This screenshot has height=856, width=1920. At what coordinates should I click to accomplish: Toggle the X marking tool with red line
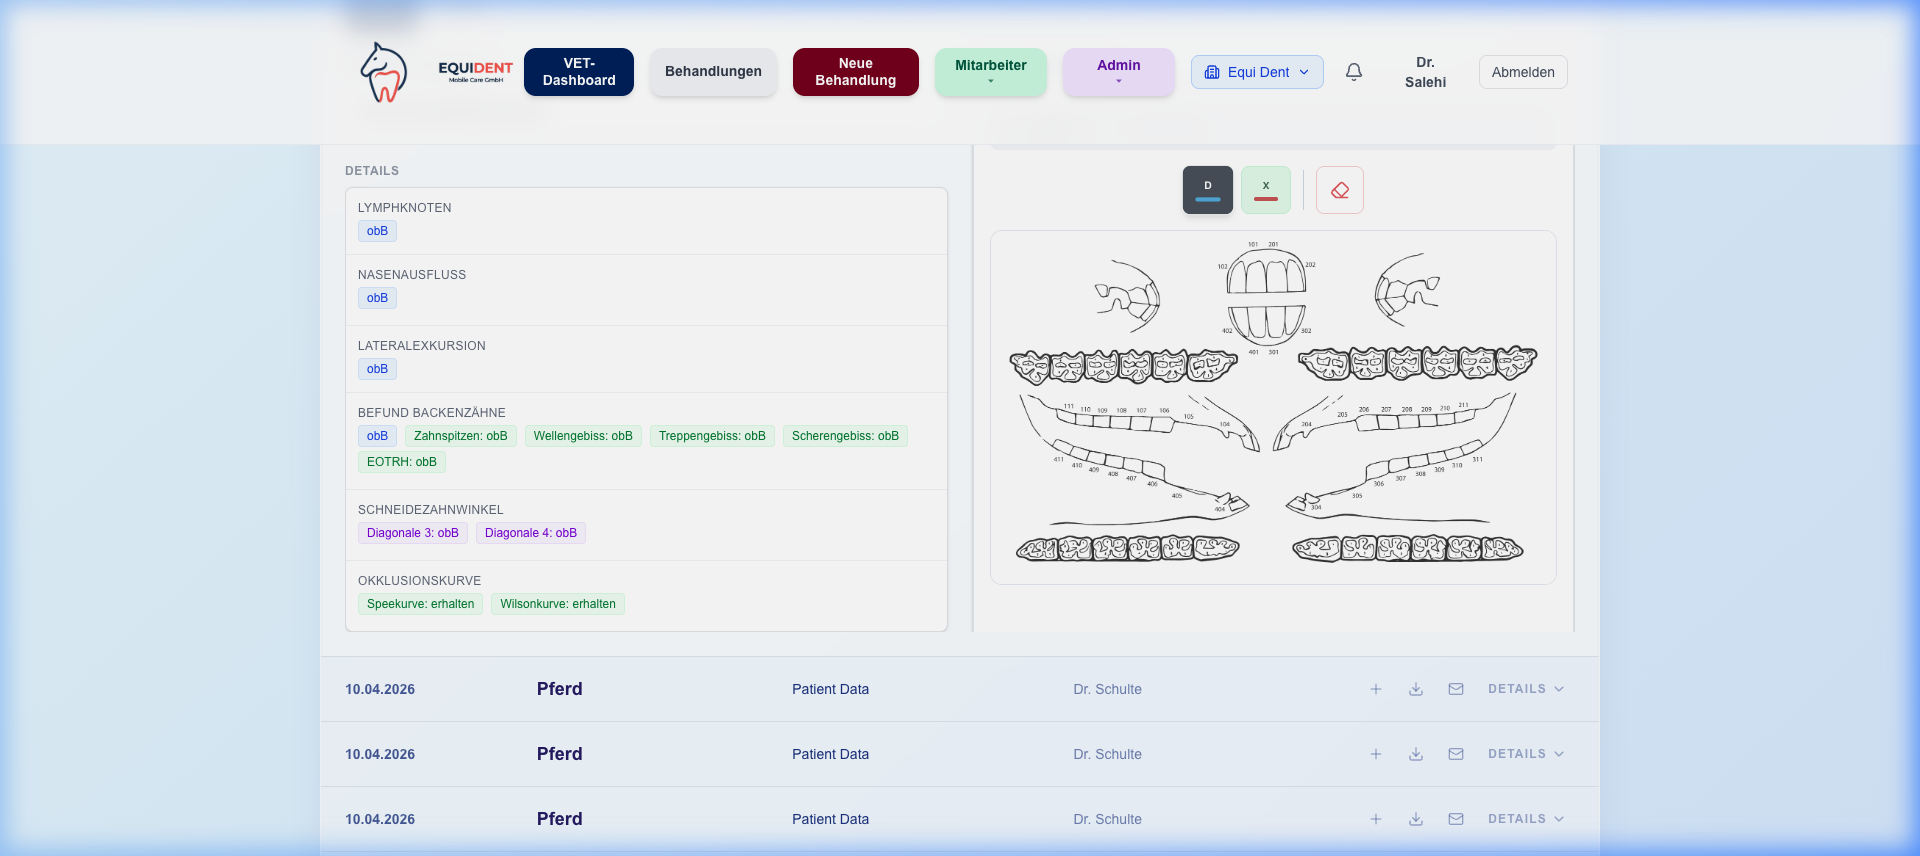point(1265,190)
